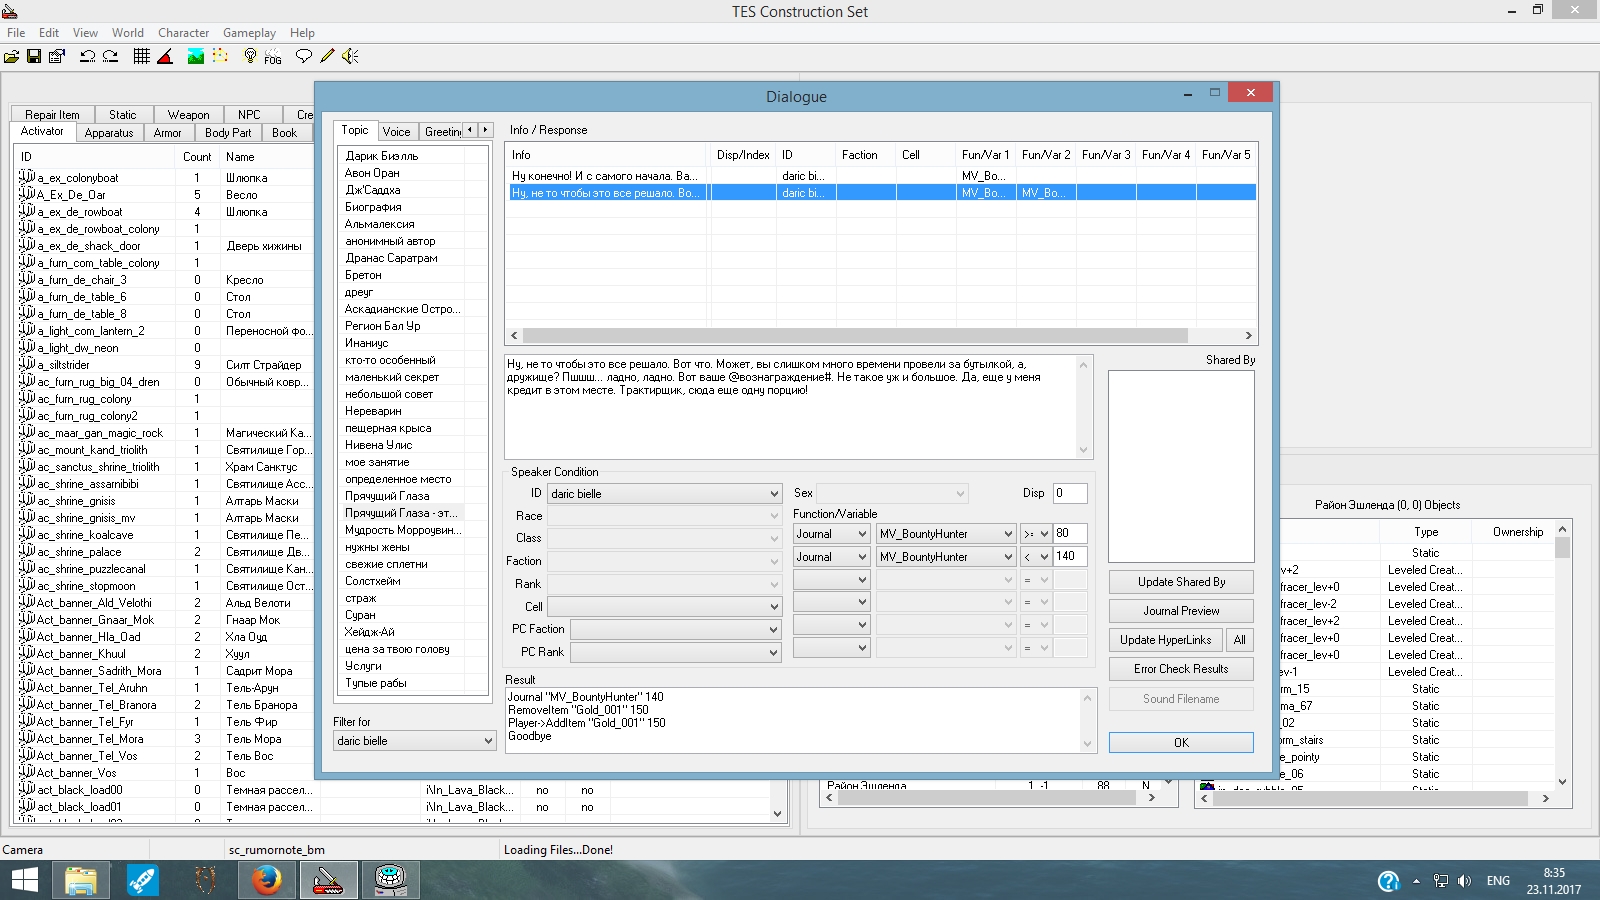Click the blue help icon in tray

[1388, 881]
